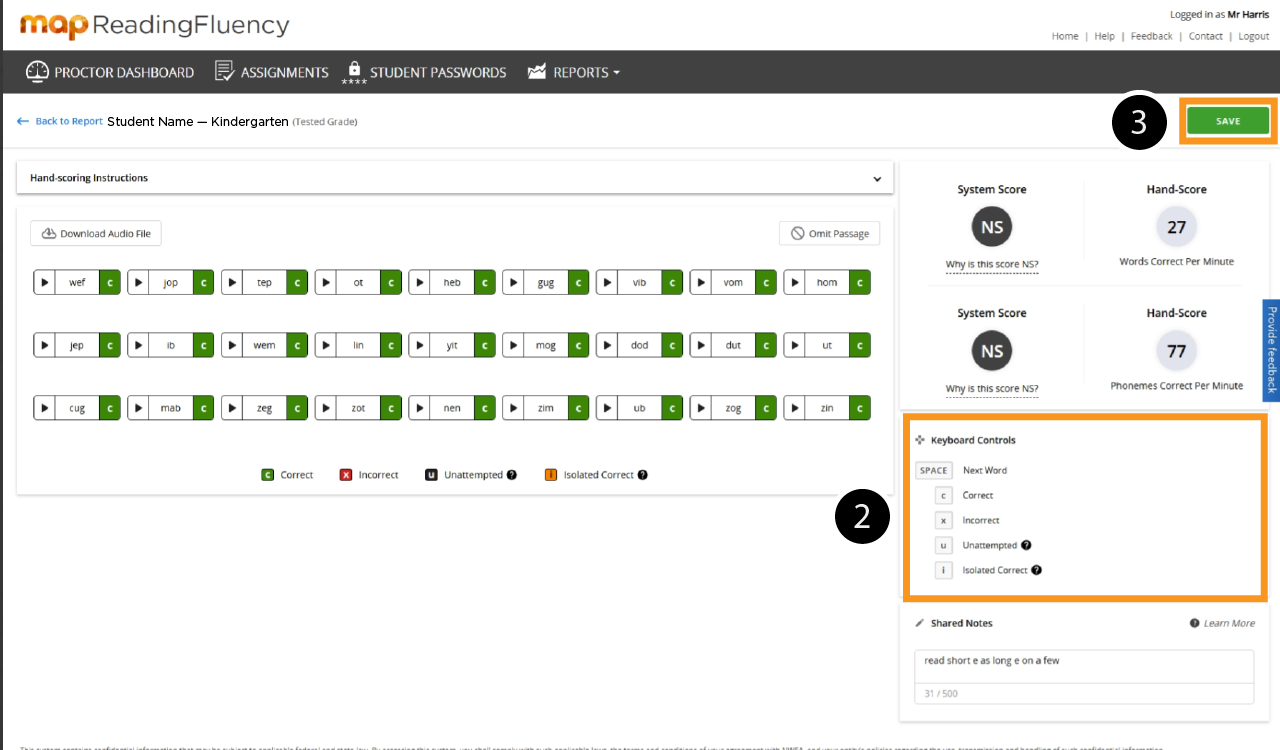This screenshot has height=750, width=1280.
Task: Click the green Save button
Action: point(1227,121)
